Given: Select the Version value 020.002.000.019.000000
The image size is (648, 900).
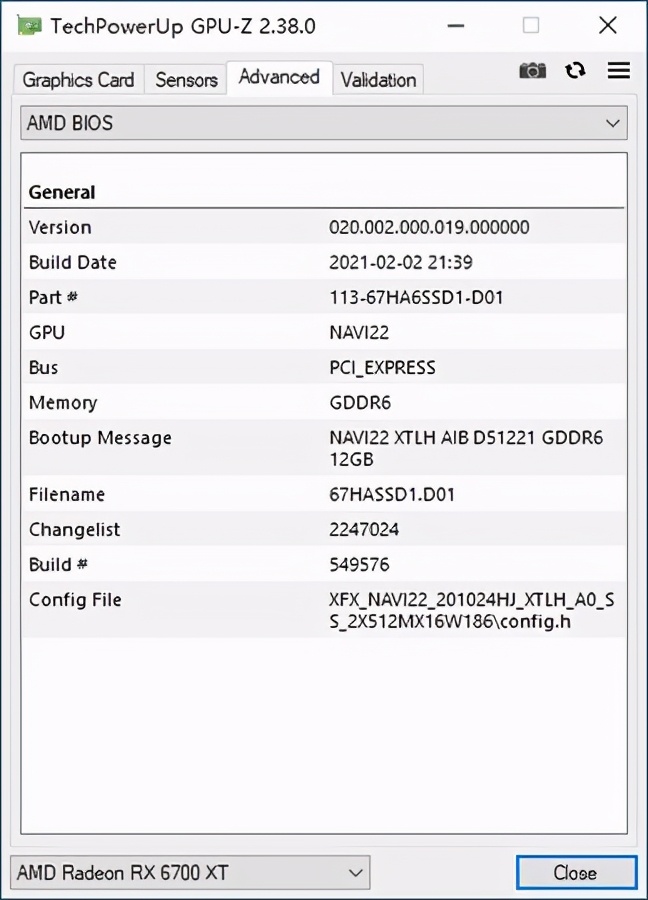Looking at the screenshot, I should tap(429, 227).
